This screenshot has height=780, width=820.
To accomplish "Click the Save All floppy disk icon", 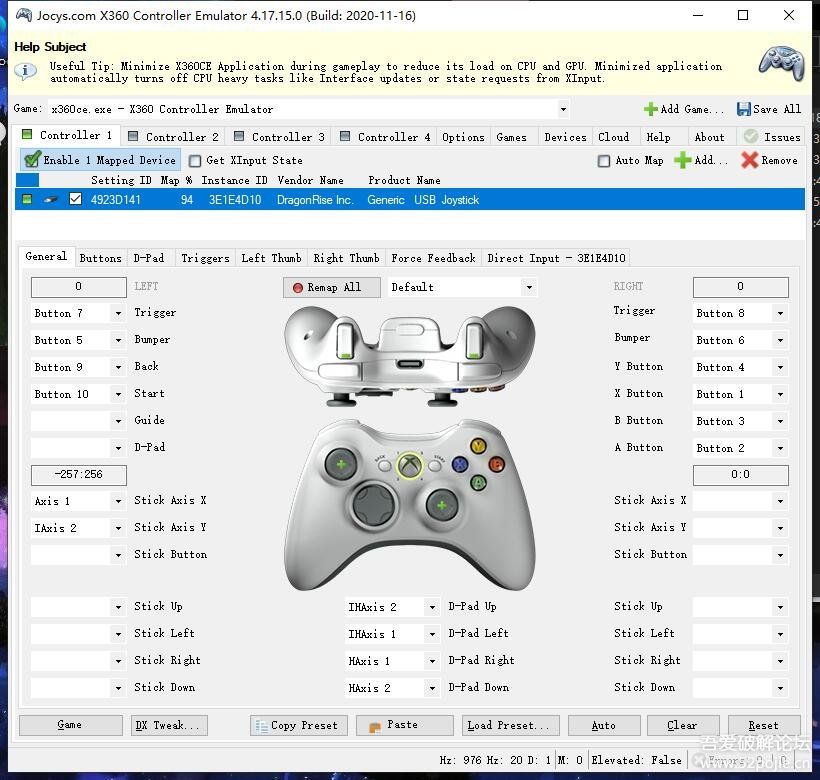I will click(x=743, y=109).
